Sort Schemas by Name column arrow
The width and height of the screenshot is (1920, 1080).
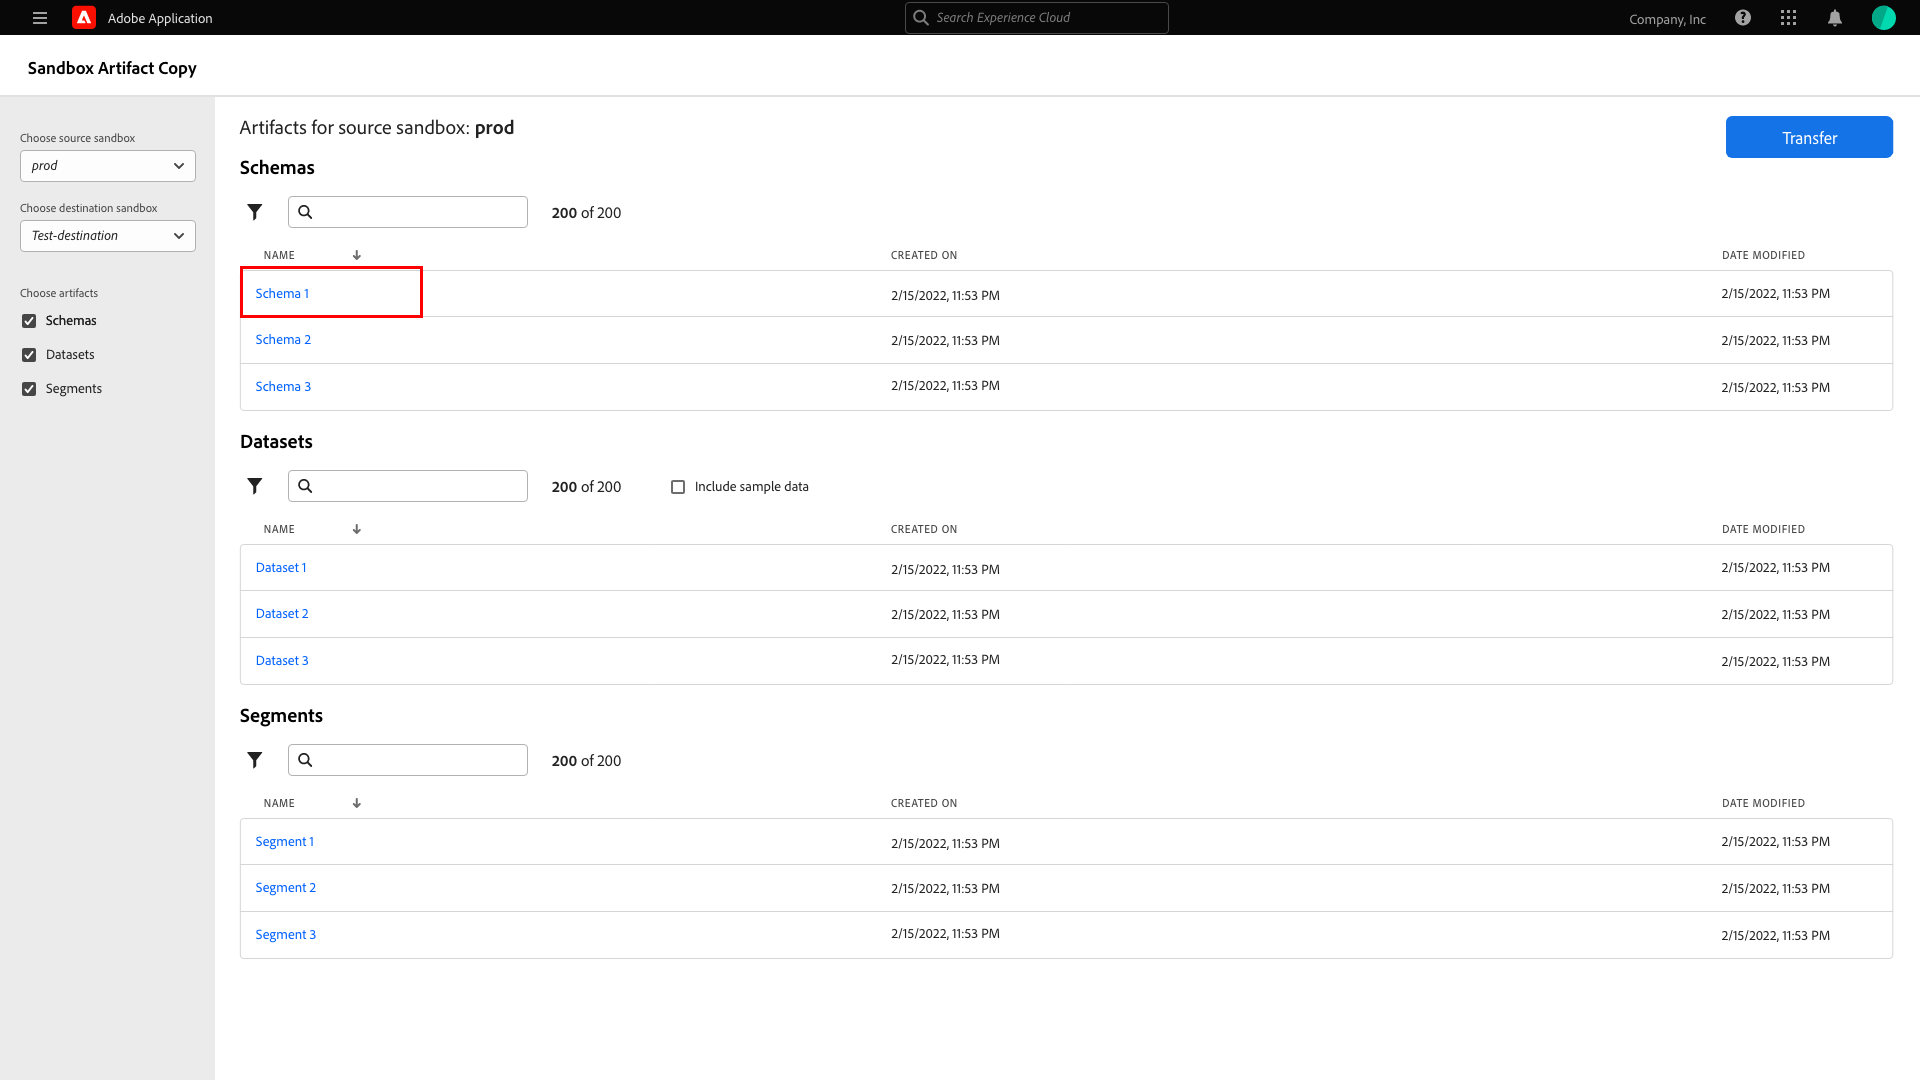tap(357, 255)
